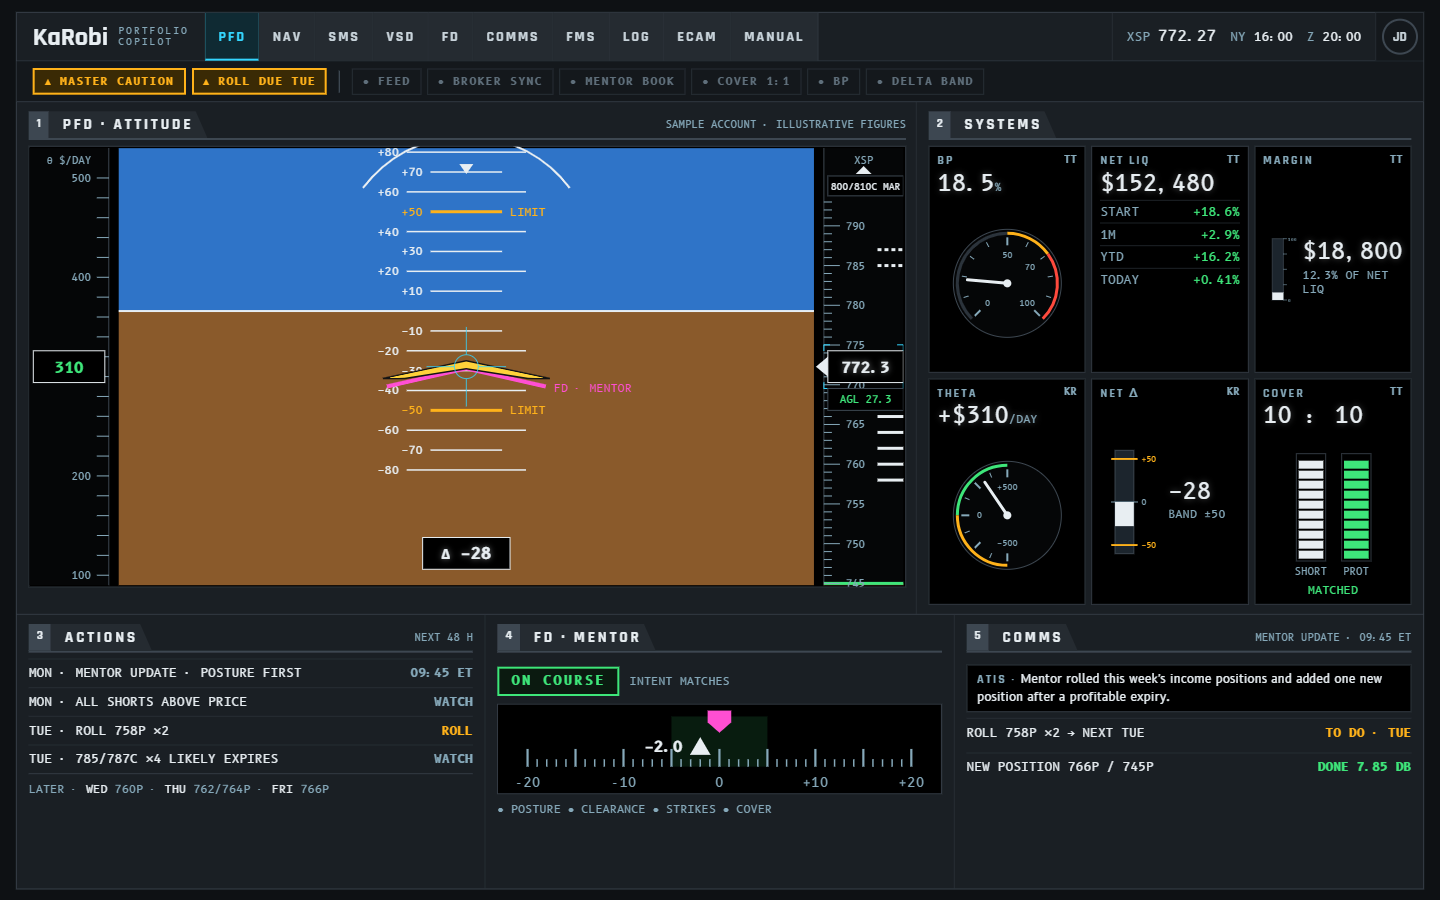This screenshot has height=900, width=1440.
Task: Click the 772.3 price readout box
Action: 865,367
